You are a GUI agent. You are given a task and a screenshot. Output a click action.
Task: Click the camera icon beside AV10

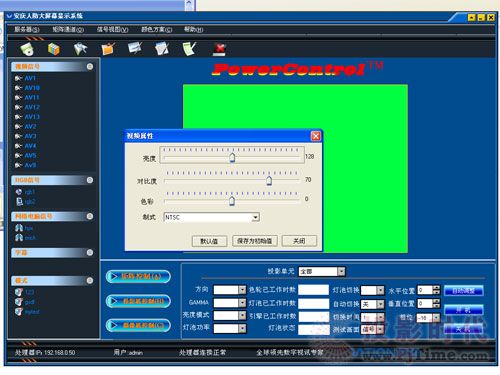18,88
